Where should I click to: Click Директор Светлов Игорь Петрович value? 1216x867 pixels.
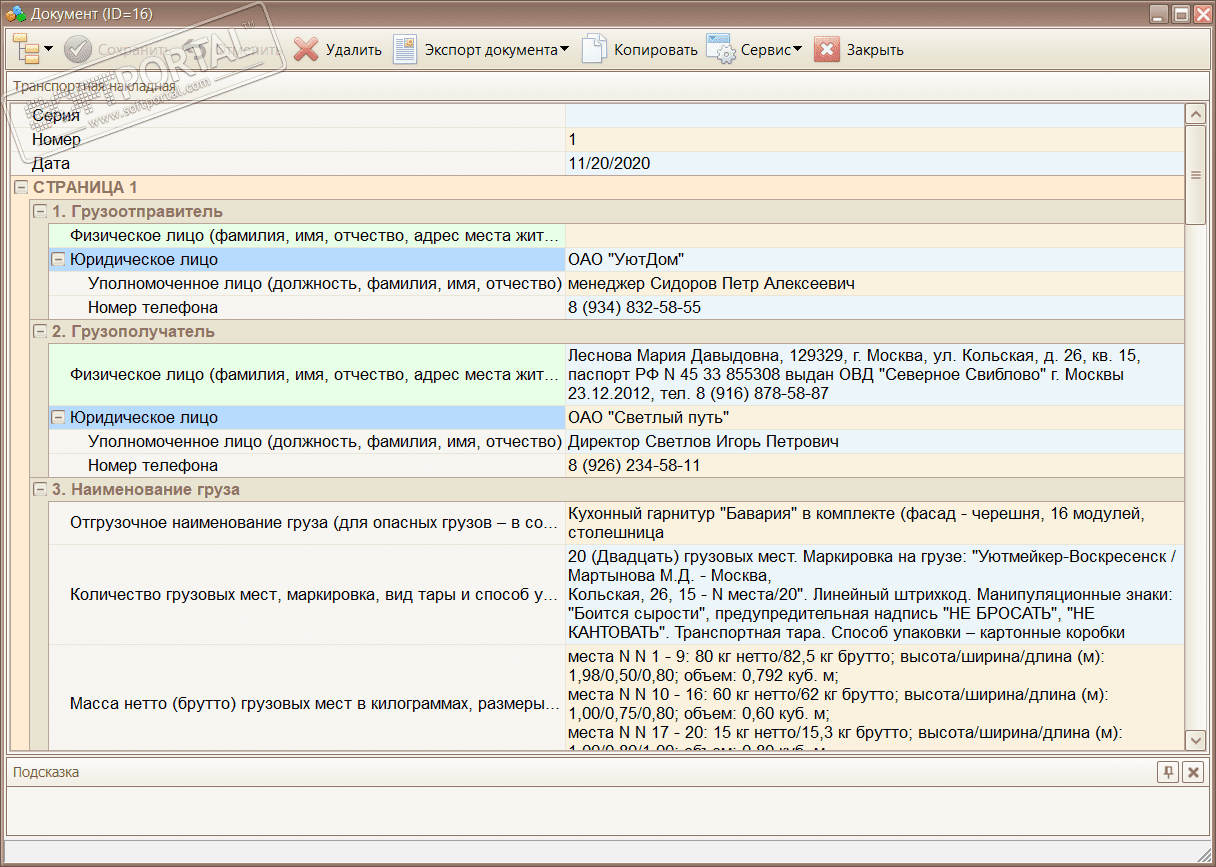703,441
